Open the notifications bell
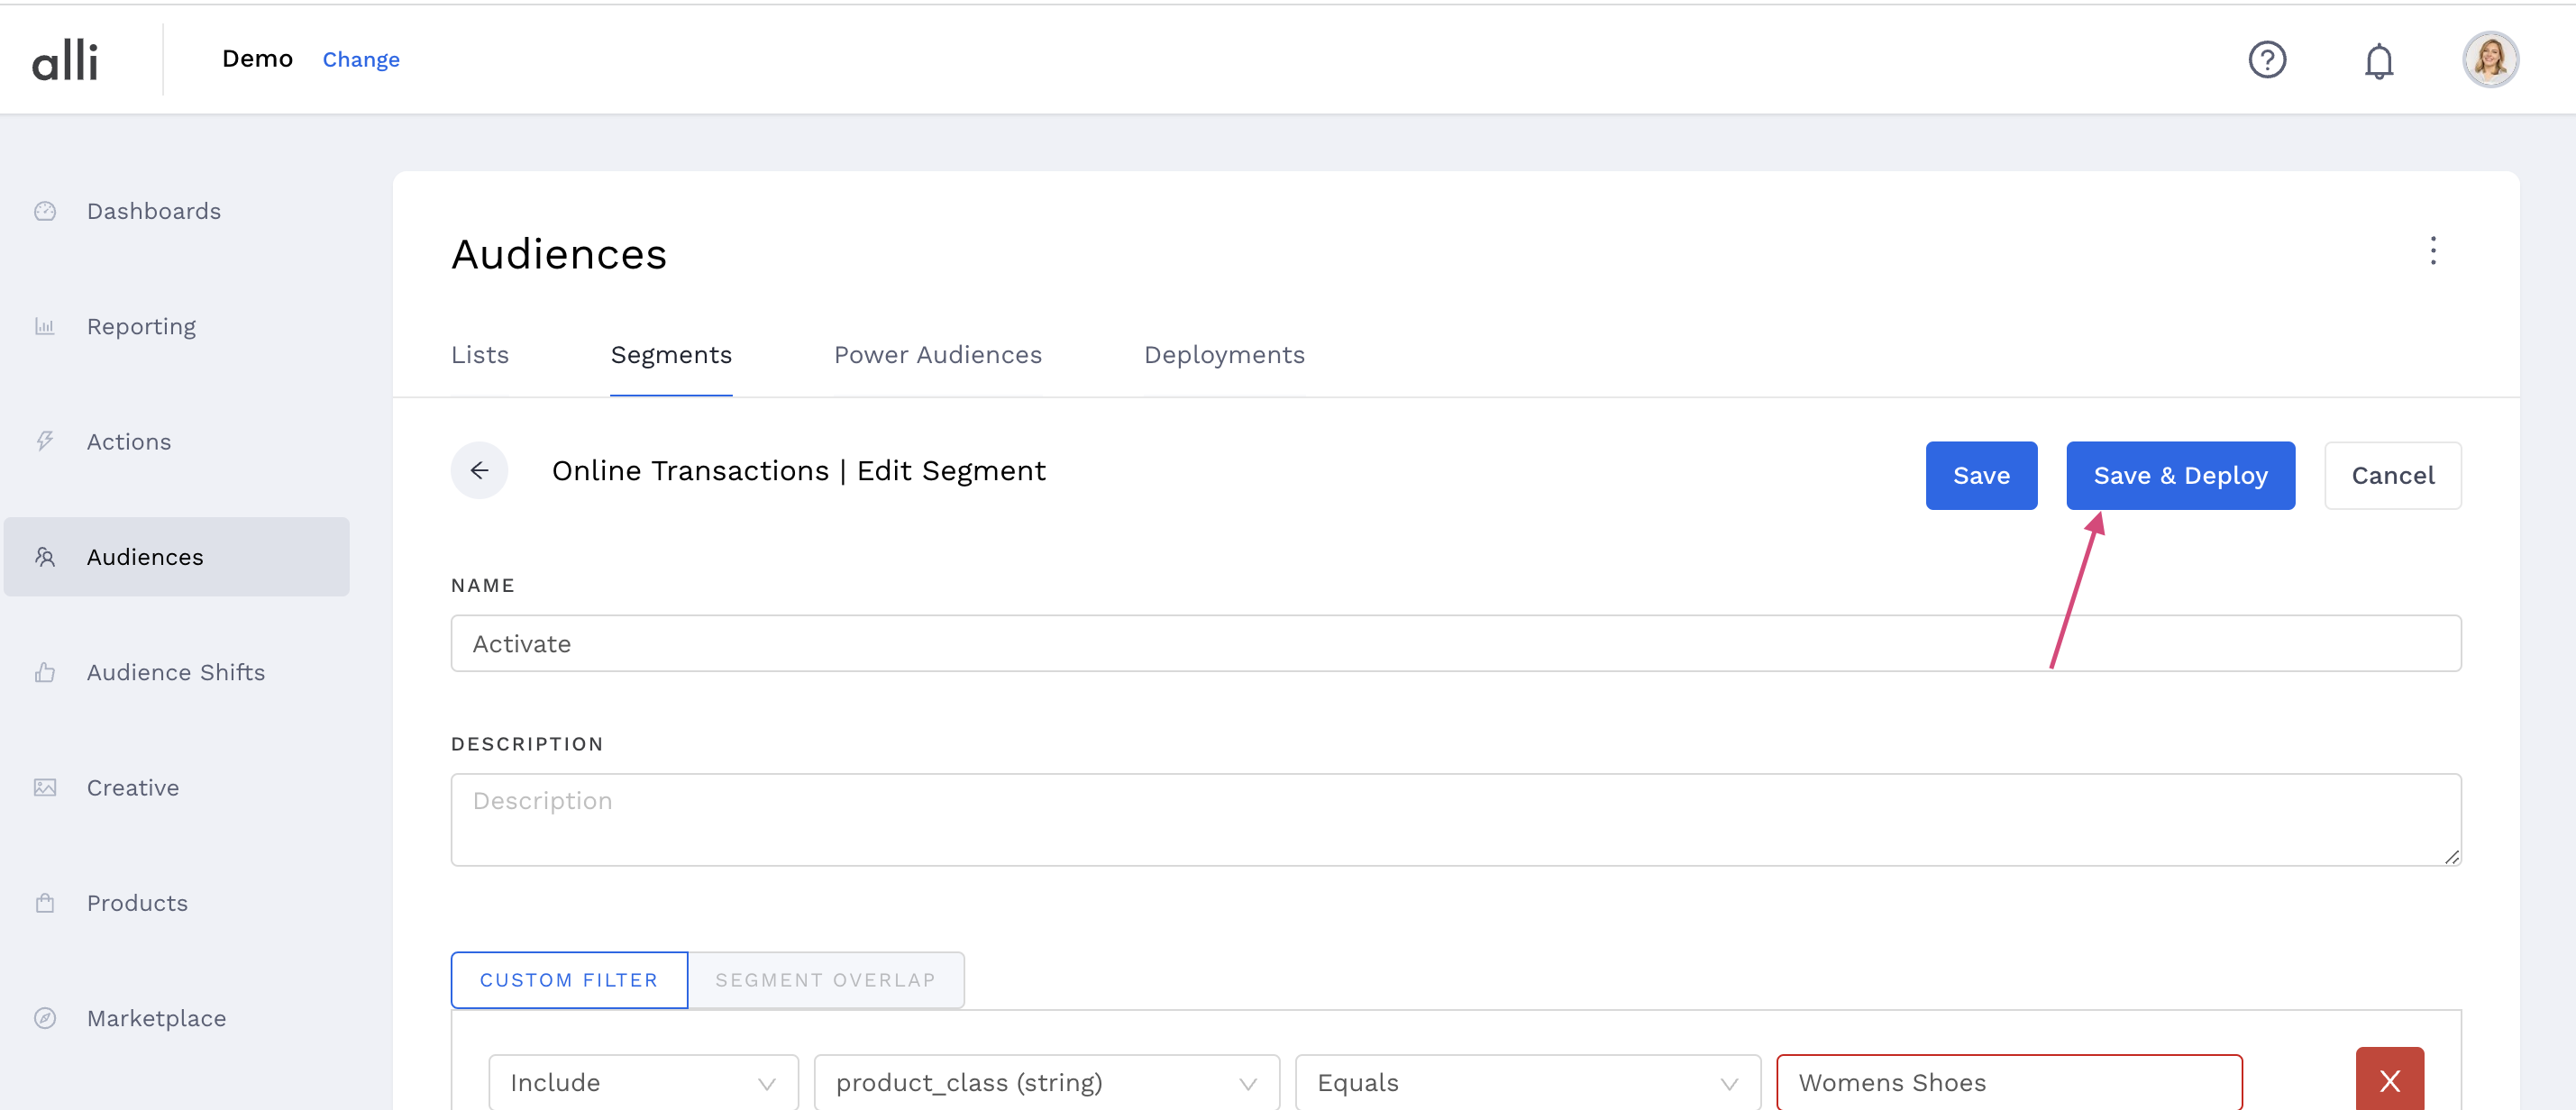Screen dimensions: 2576x1110 point(2380,60)
